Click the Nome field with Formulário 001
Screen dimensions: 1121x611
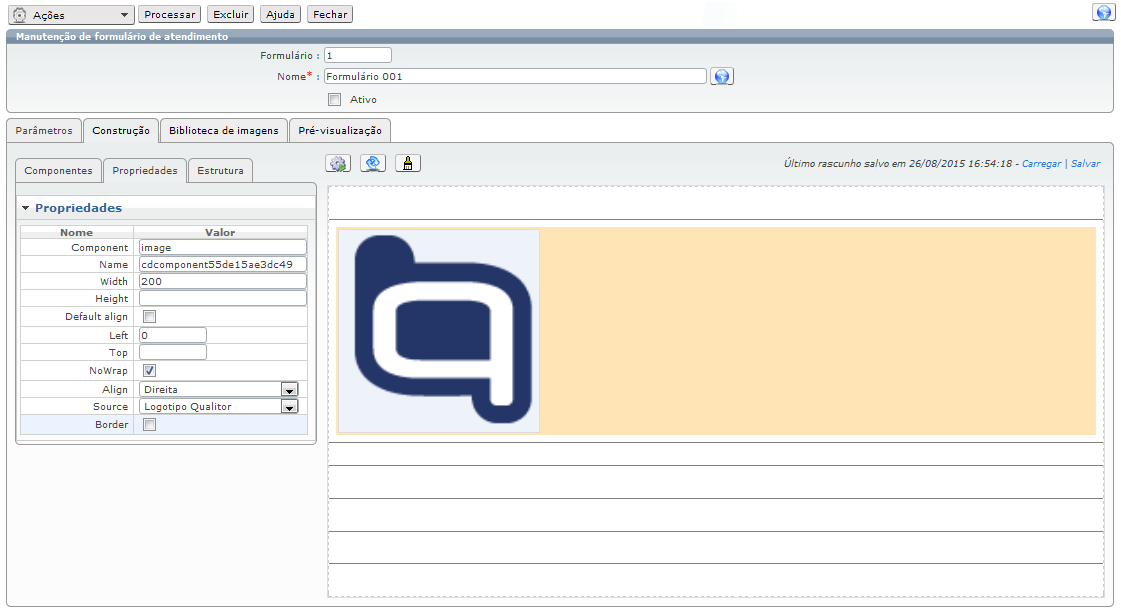pyautogui.click(x=515, y=76)
